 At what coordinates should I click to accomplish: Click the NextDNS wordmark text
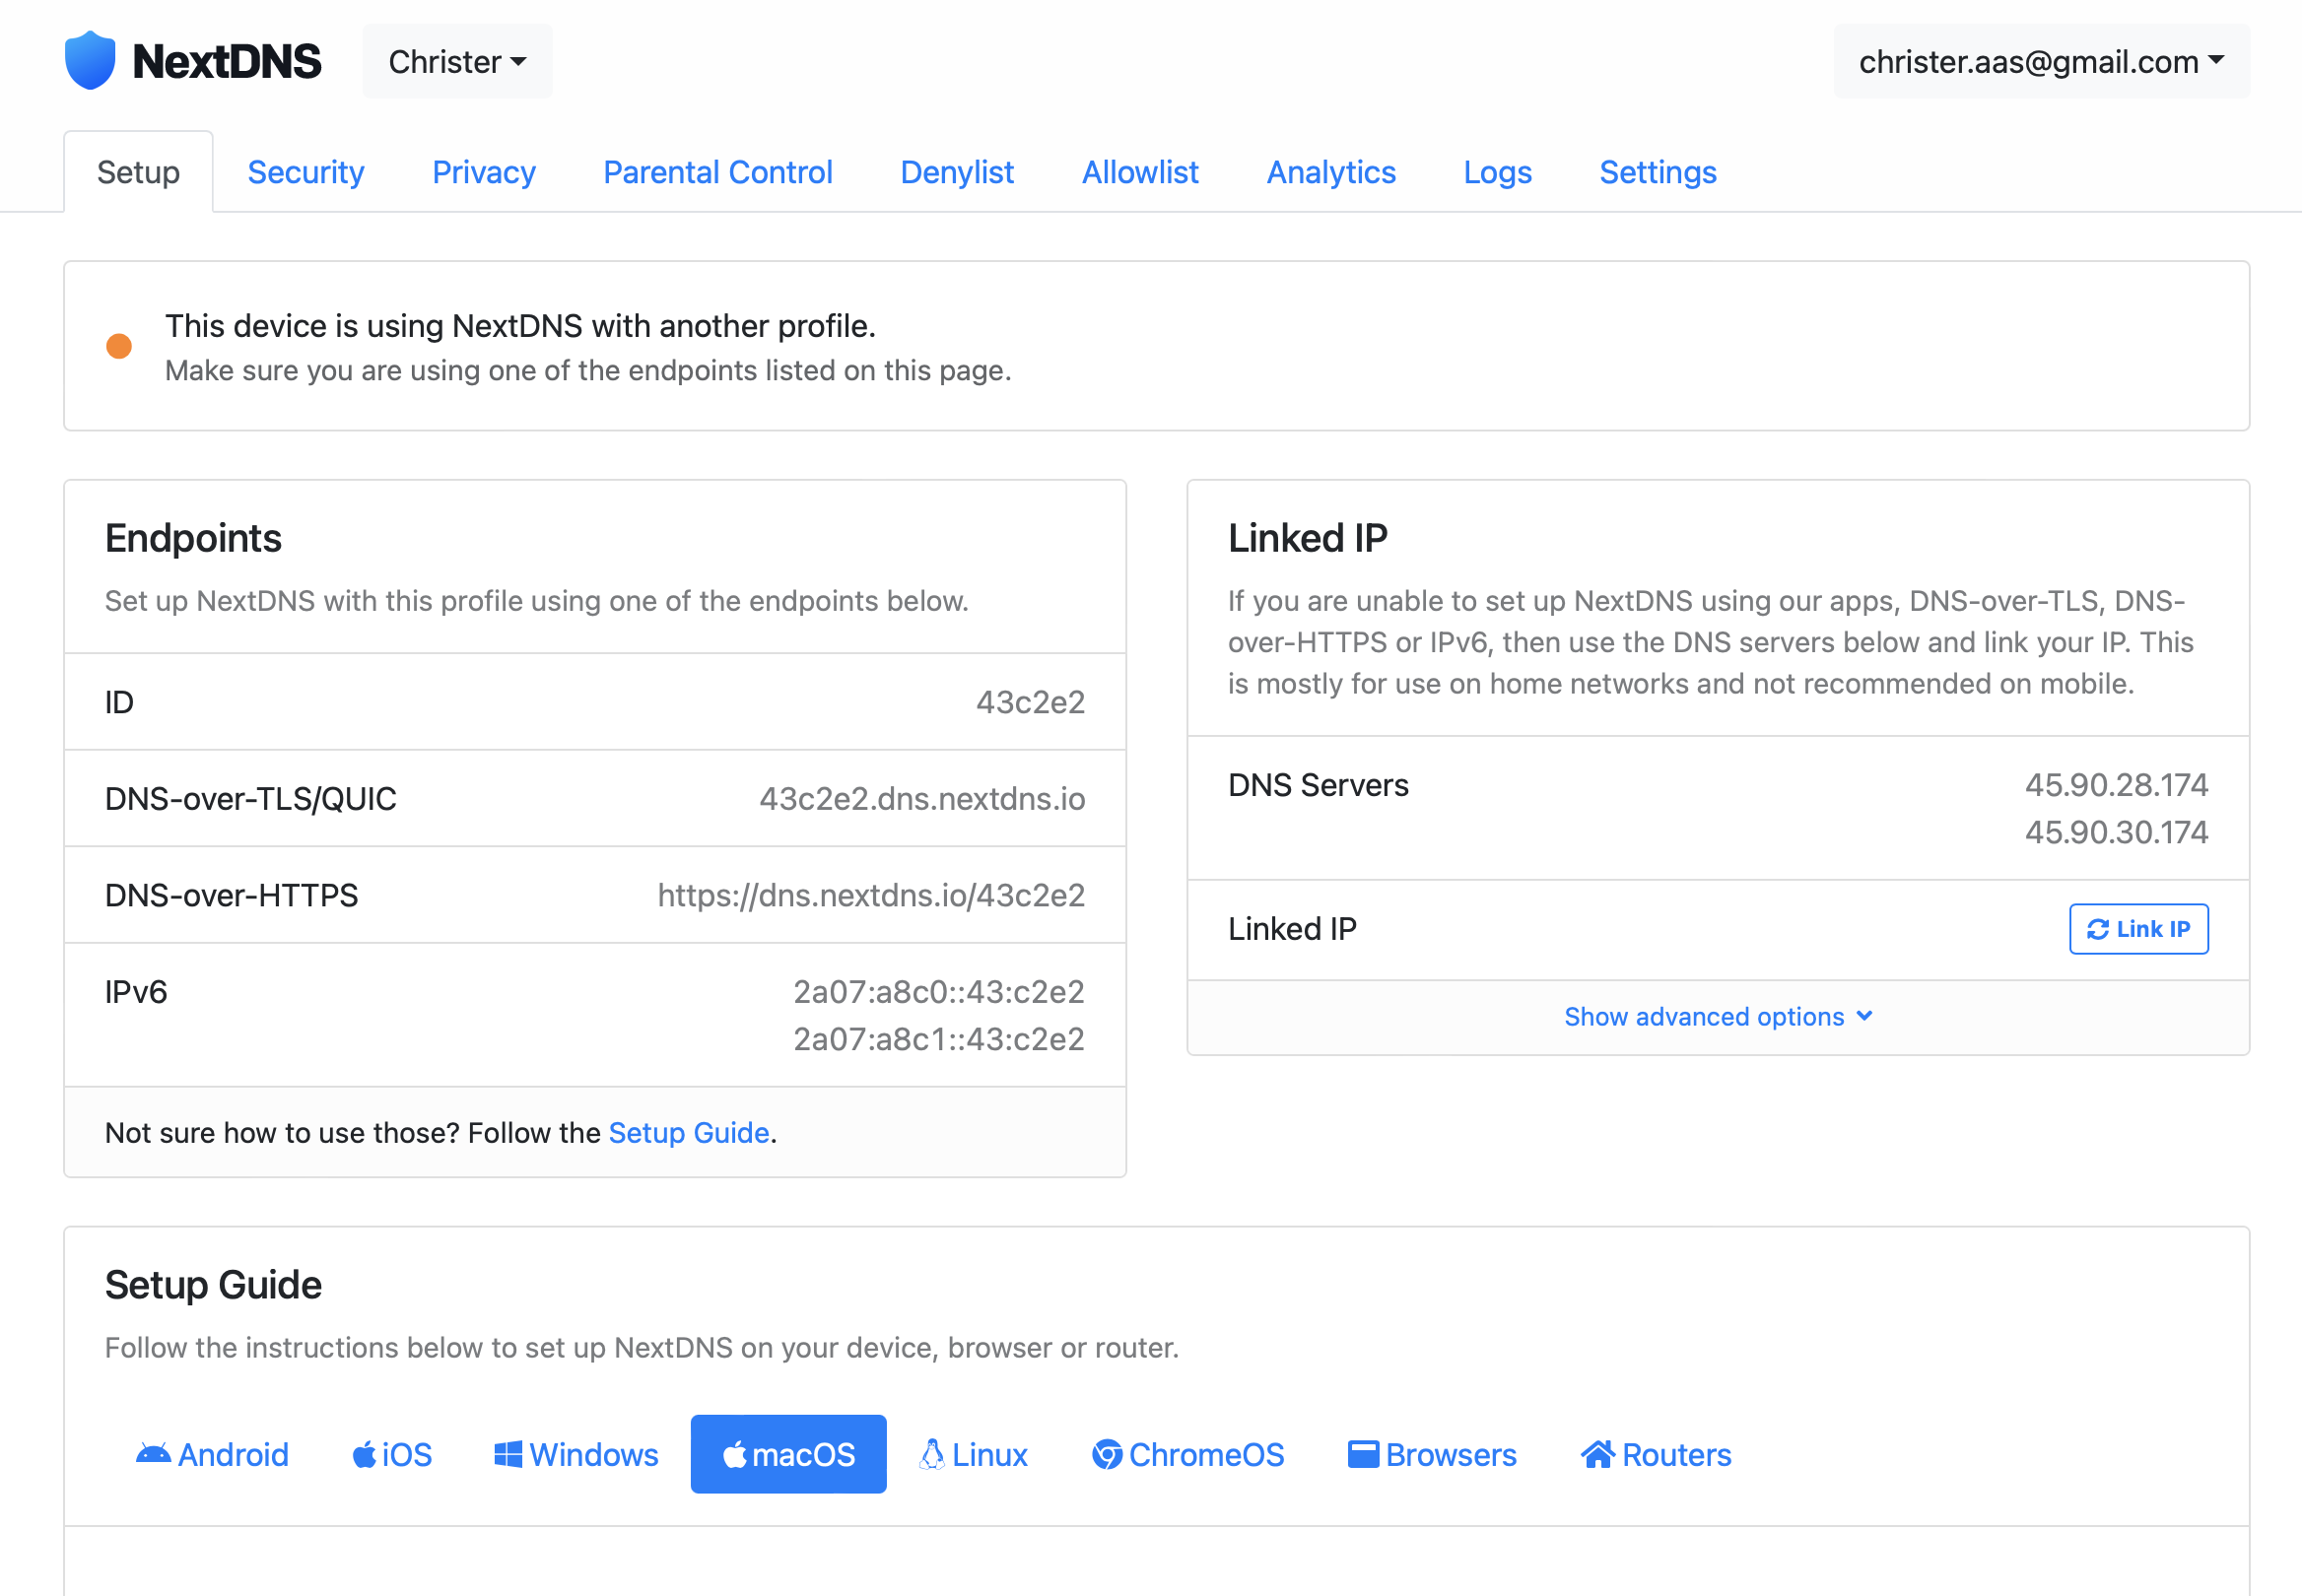tap(227, 62)
